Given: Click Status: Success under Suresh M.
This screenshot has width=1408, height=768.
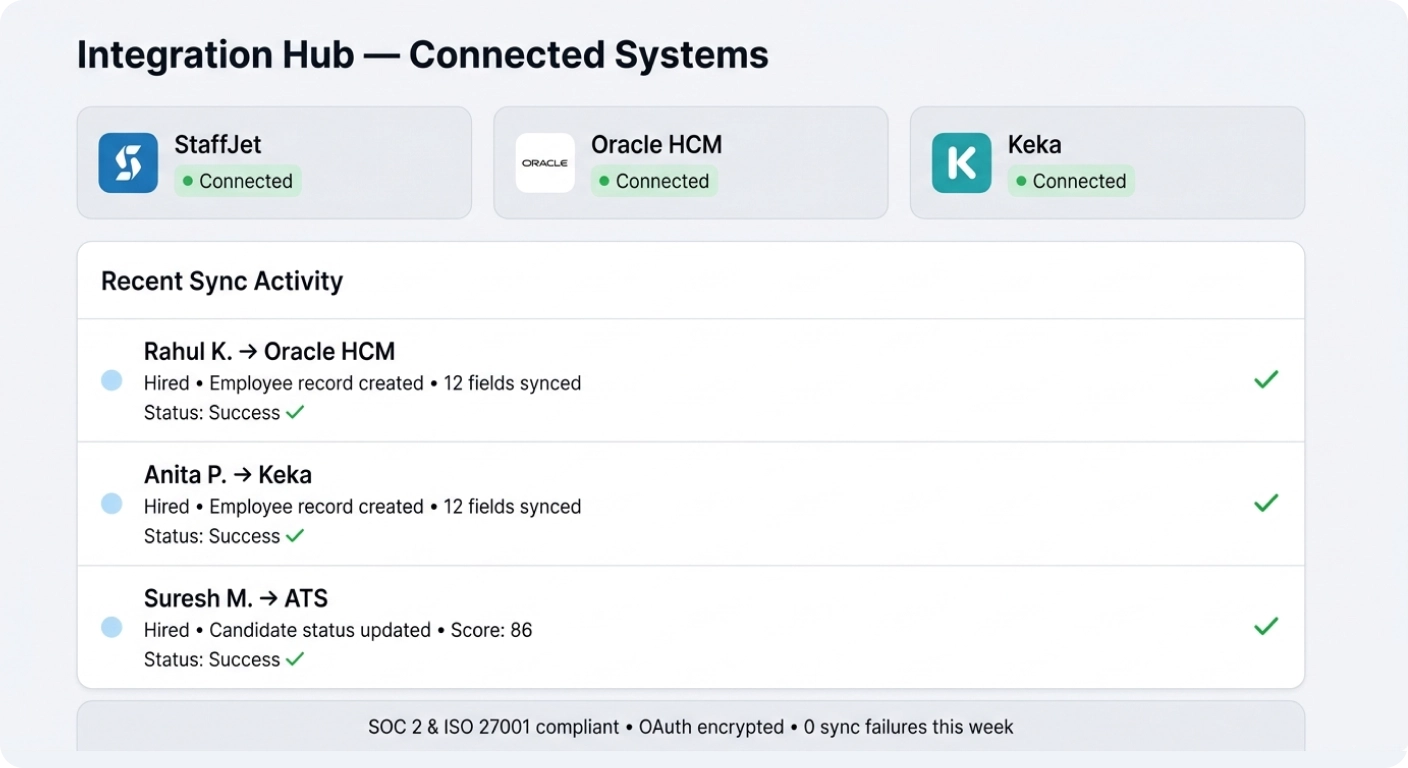Looking at the screenshot, I should pyautogui.click(x=223, y=660).
